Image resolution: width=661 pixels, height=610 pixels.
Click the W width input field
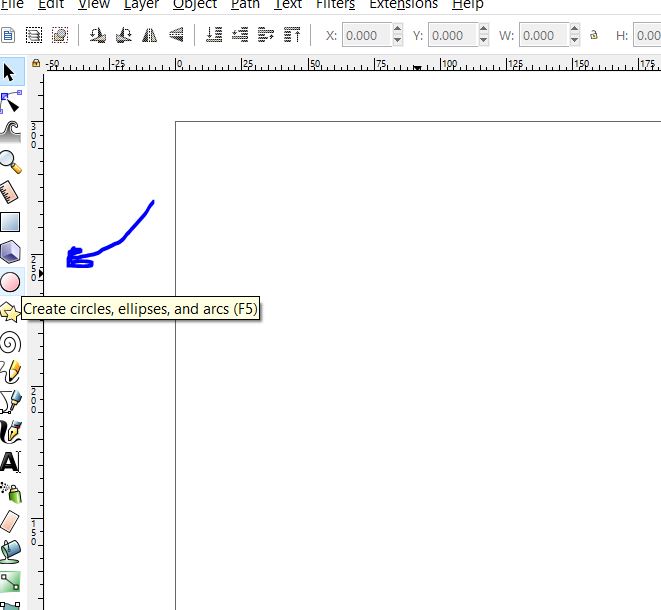tap(544, 35)
